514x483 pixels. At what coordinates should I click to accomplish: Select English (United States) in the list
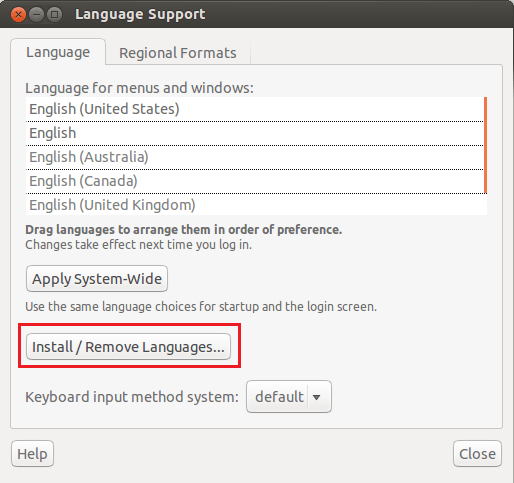255,109
